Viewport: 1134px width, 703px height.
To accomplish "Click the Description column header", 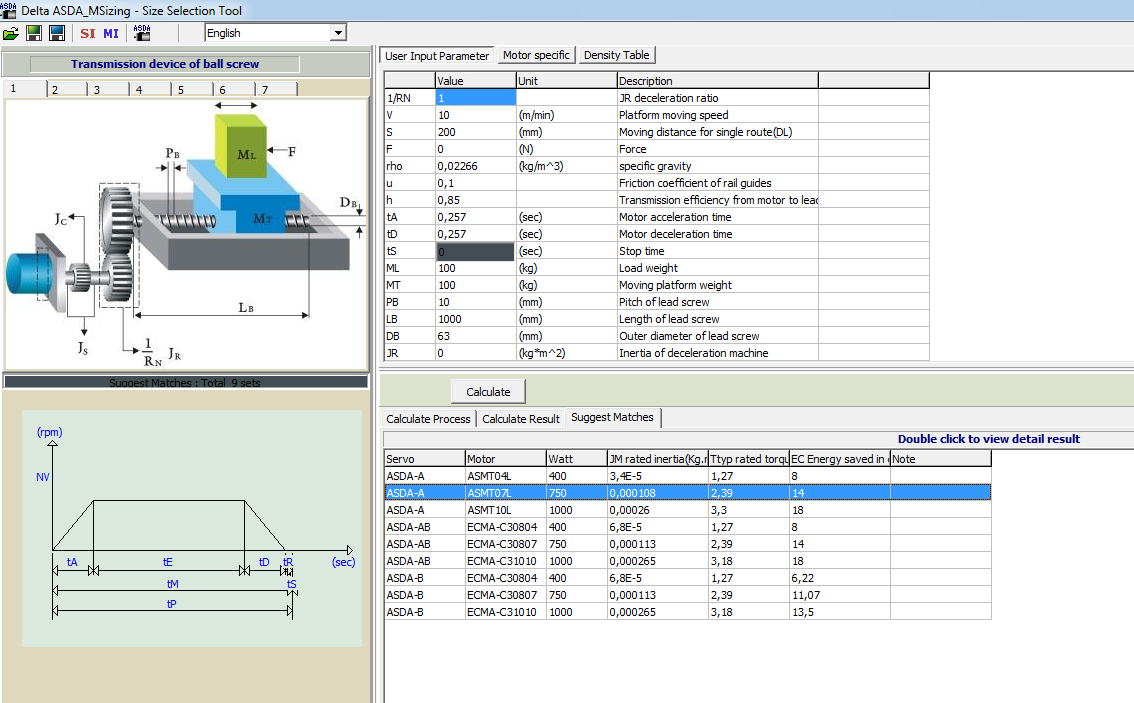I will click(717, 80).
